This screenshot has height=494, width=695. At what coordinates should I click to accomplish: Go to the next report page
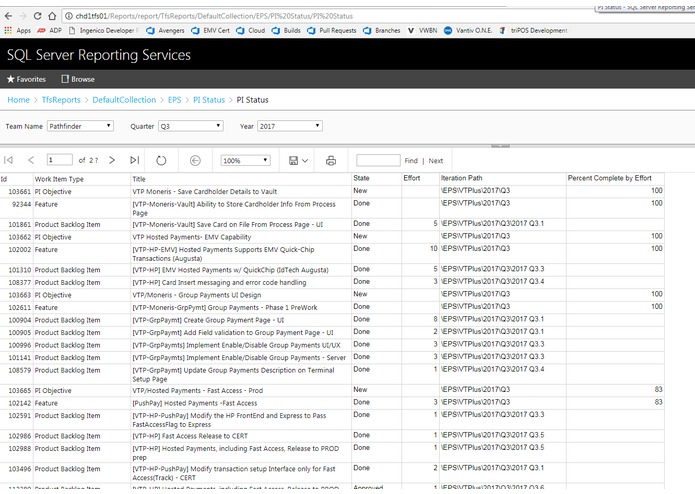(112, 160)
